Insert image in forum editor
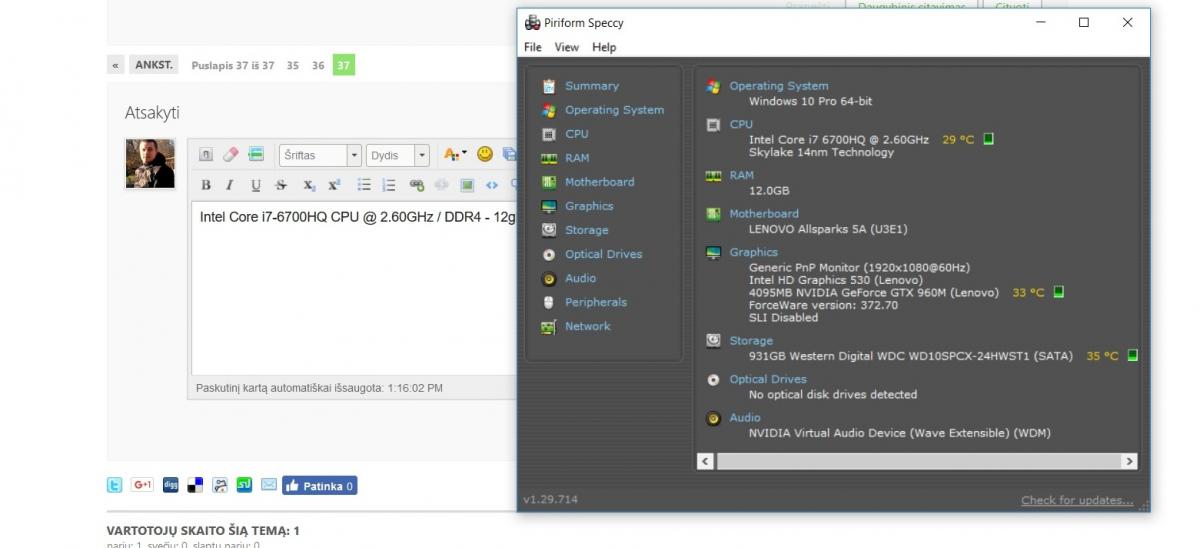The image size is (1200, 548). (x=467, y=185)
